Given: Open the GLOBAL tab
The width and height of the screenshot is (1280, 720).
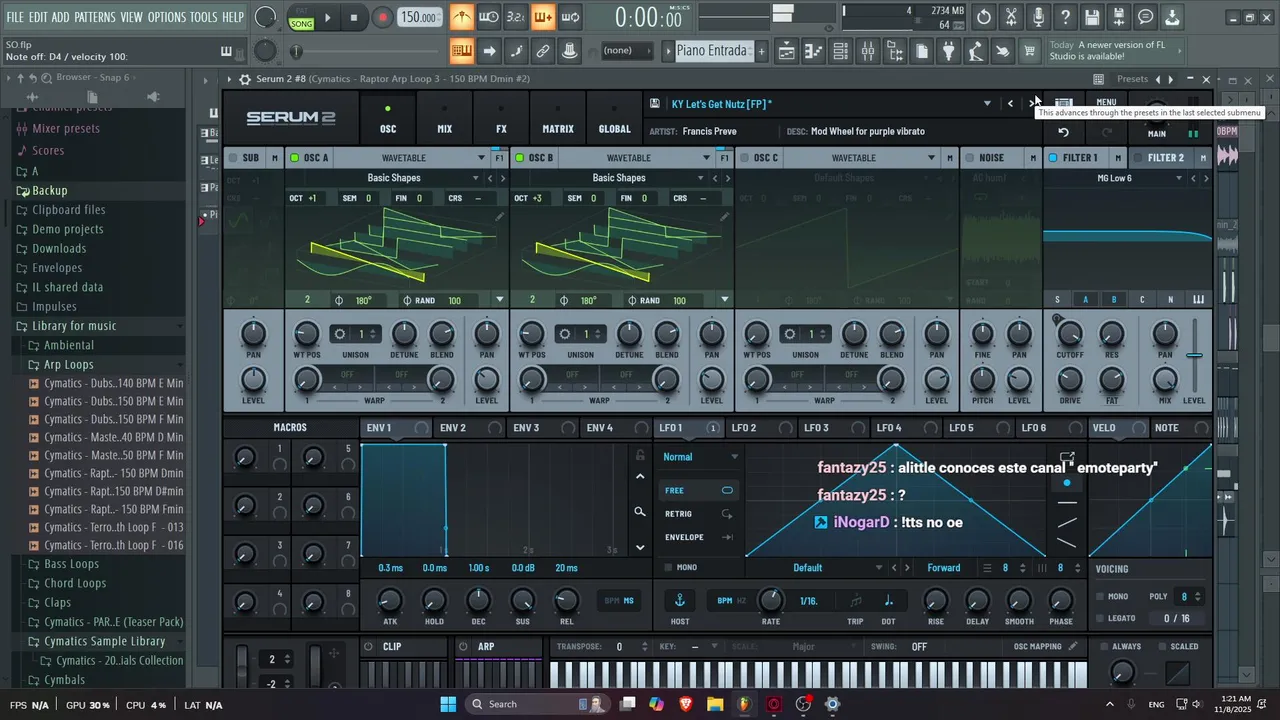Looking at the screenshot, I should pos(614,119).
